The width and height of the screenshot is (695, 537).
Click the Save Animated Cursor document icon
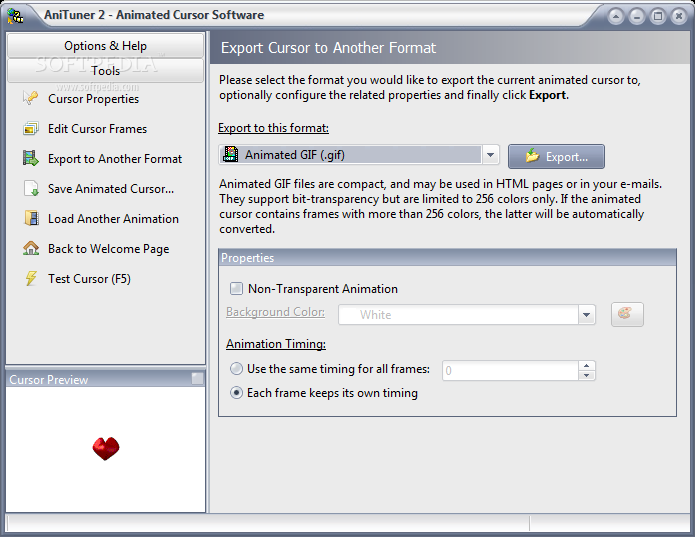[x=31, y=188]
